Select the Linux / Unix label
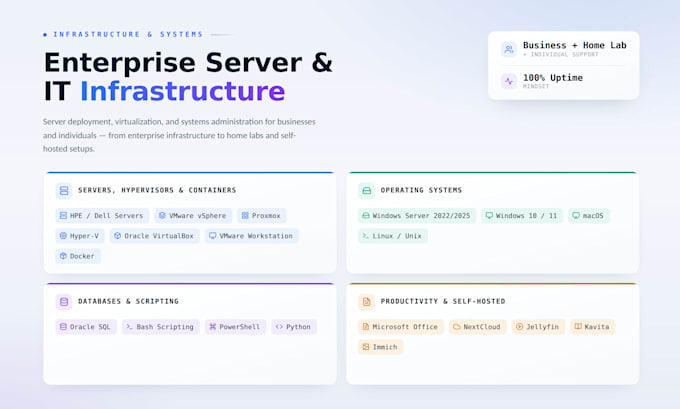680x409 pixels. click(x=397, y=236)
